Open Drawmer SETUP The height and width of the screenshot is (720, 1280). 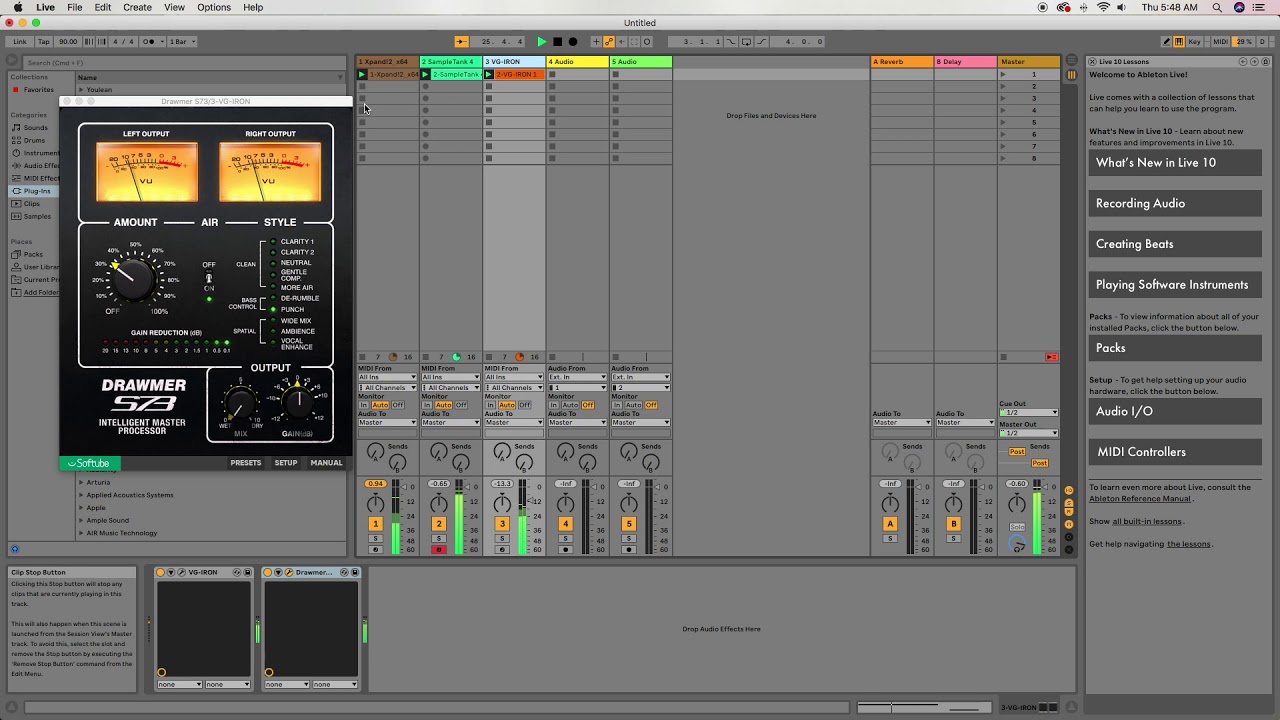tap(286, 463)
